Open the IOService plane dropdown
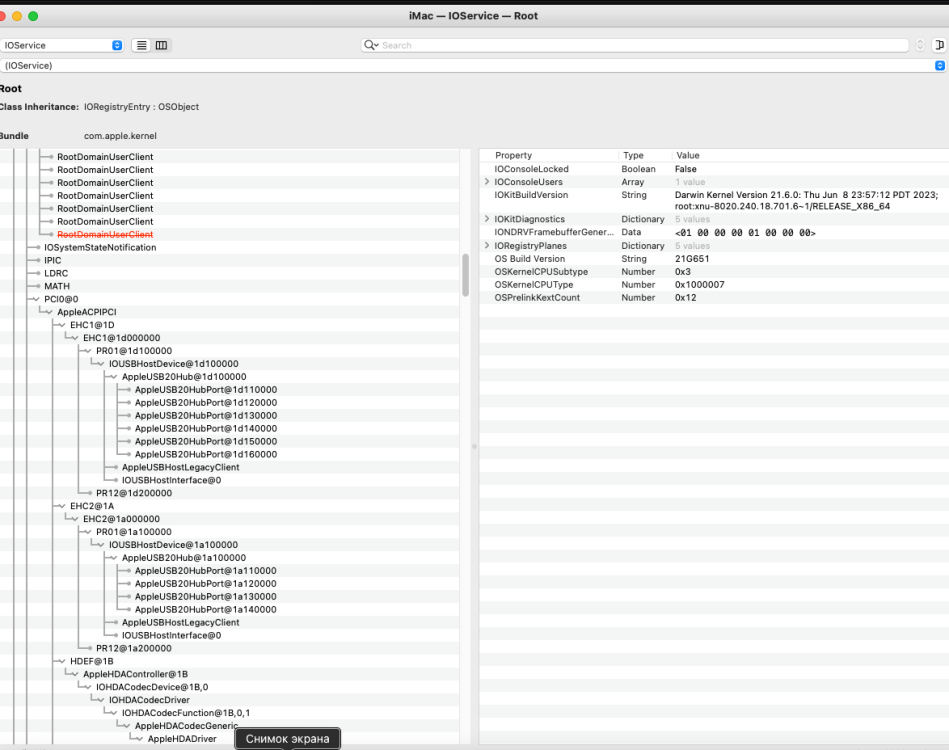Screen dimensions: 949x750 (62, 45)
